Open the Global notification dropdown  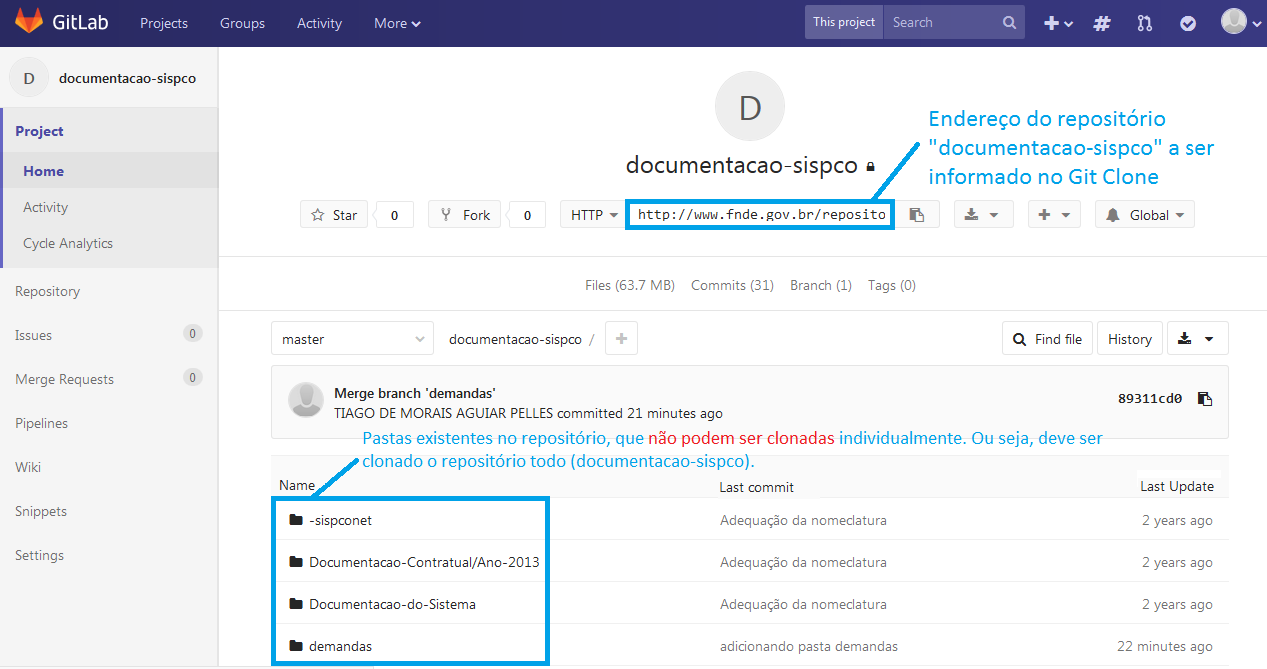[x=1144, y=215]
